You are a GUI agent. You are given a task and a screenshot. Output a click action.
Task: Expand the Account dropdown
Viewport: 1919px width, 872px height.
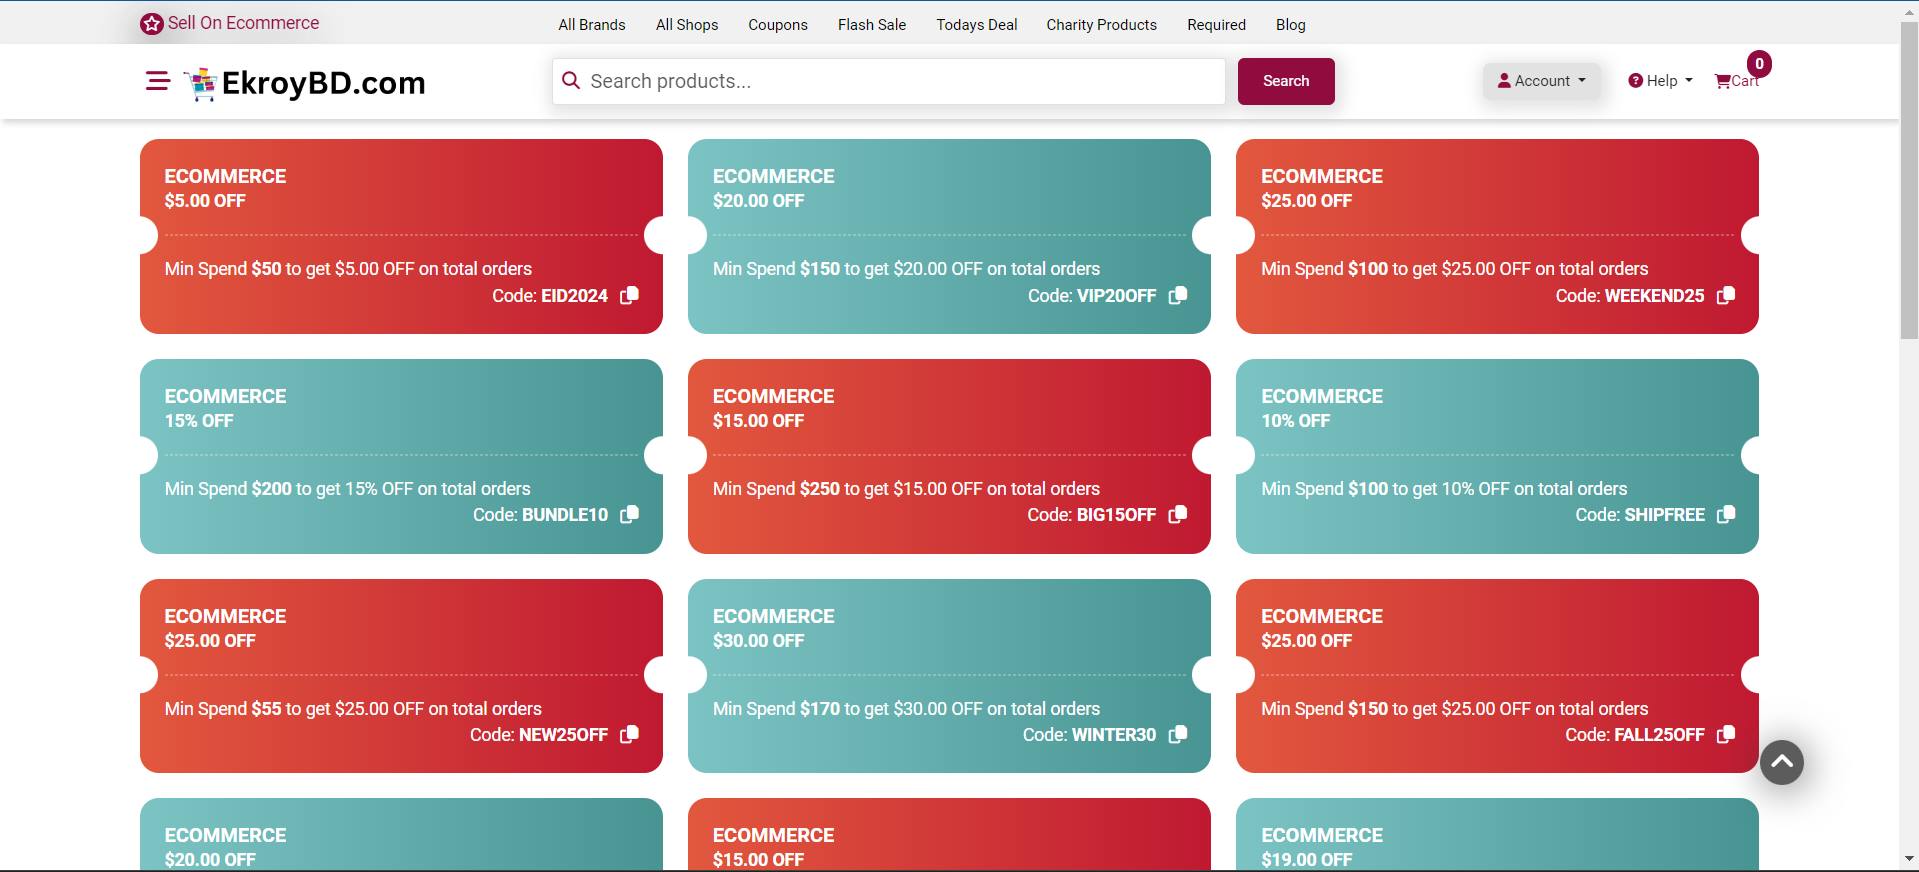pyautogui.click(x=1541, y=81)
